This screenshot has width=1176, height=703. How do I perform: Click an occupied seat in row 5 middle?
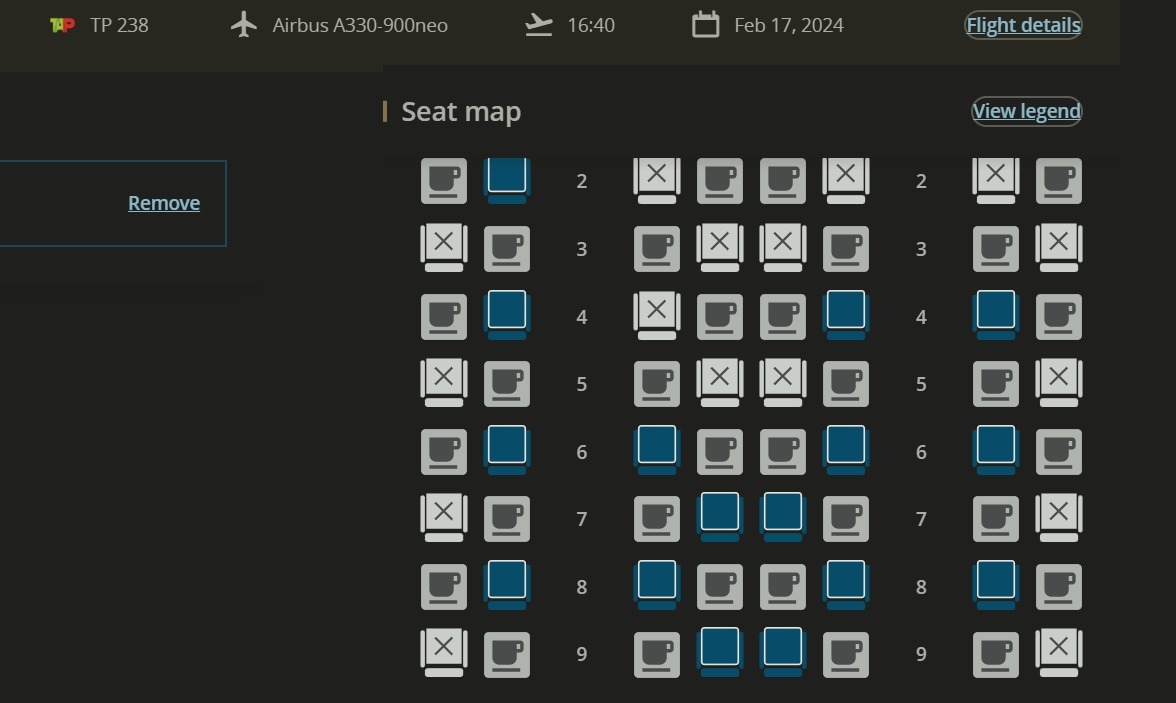(720, 381)
